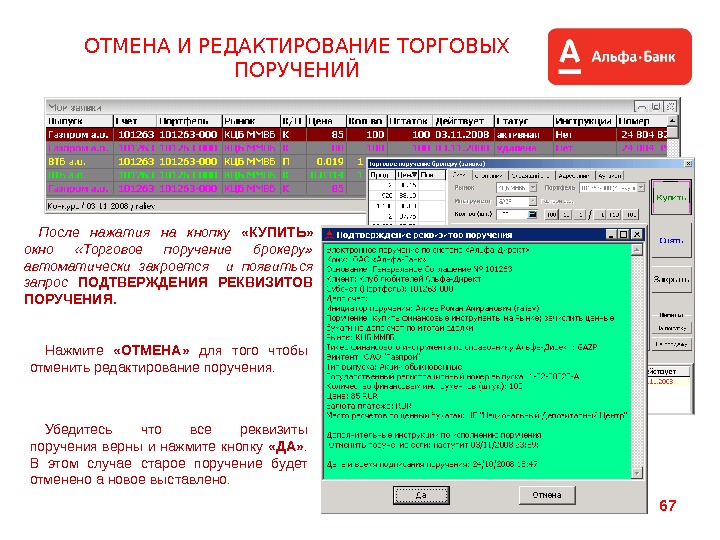Click the calculator icon in the Кол-во field
The width and height of the screenshot is (720, 540).
click(532, 214)
